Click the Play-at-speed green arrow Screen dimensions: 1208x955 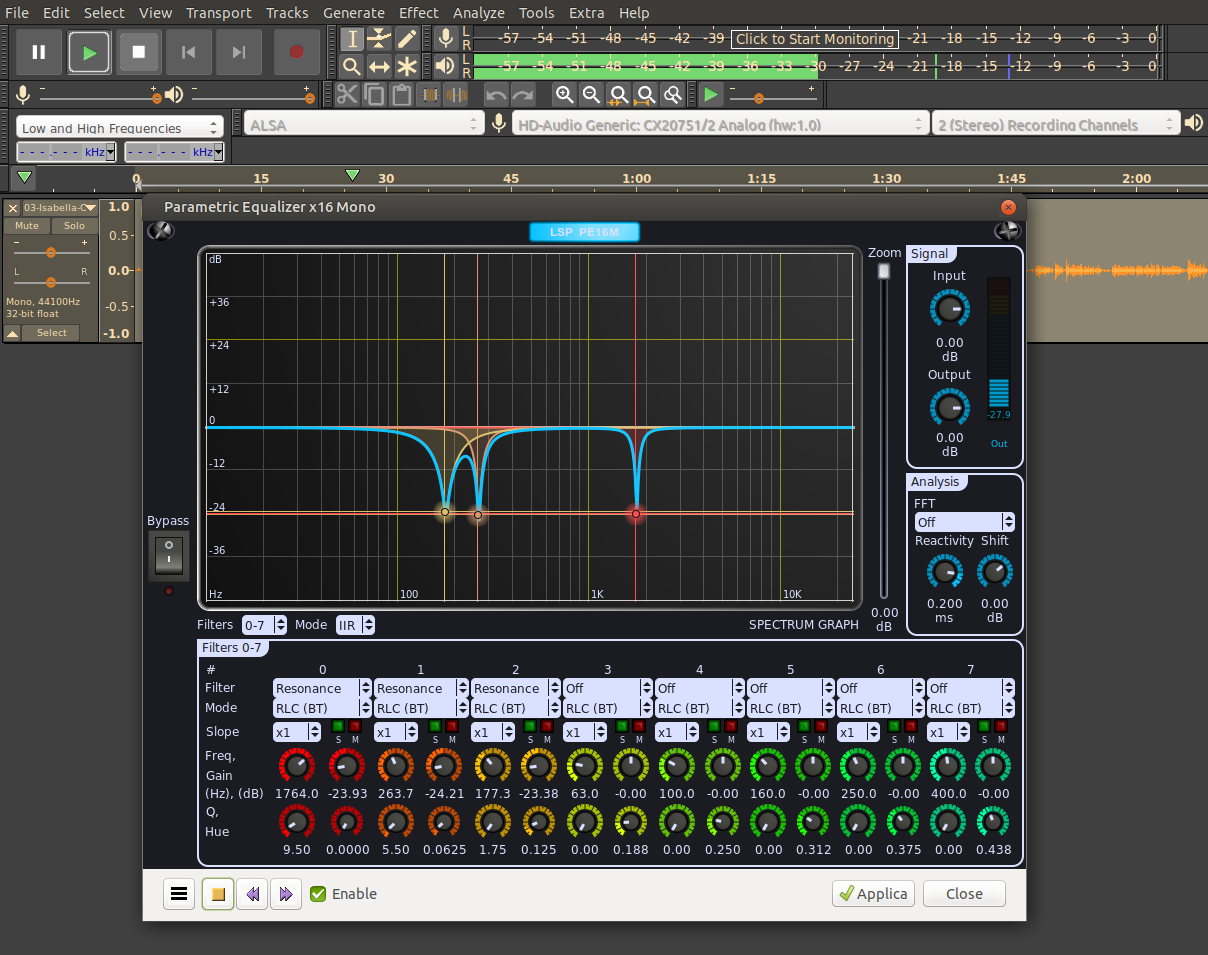tap(711, 95)
